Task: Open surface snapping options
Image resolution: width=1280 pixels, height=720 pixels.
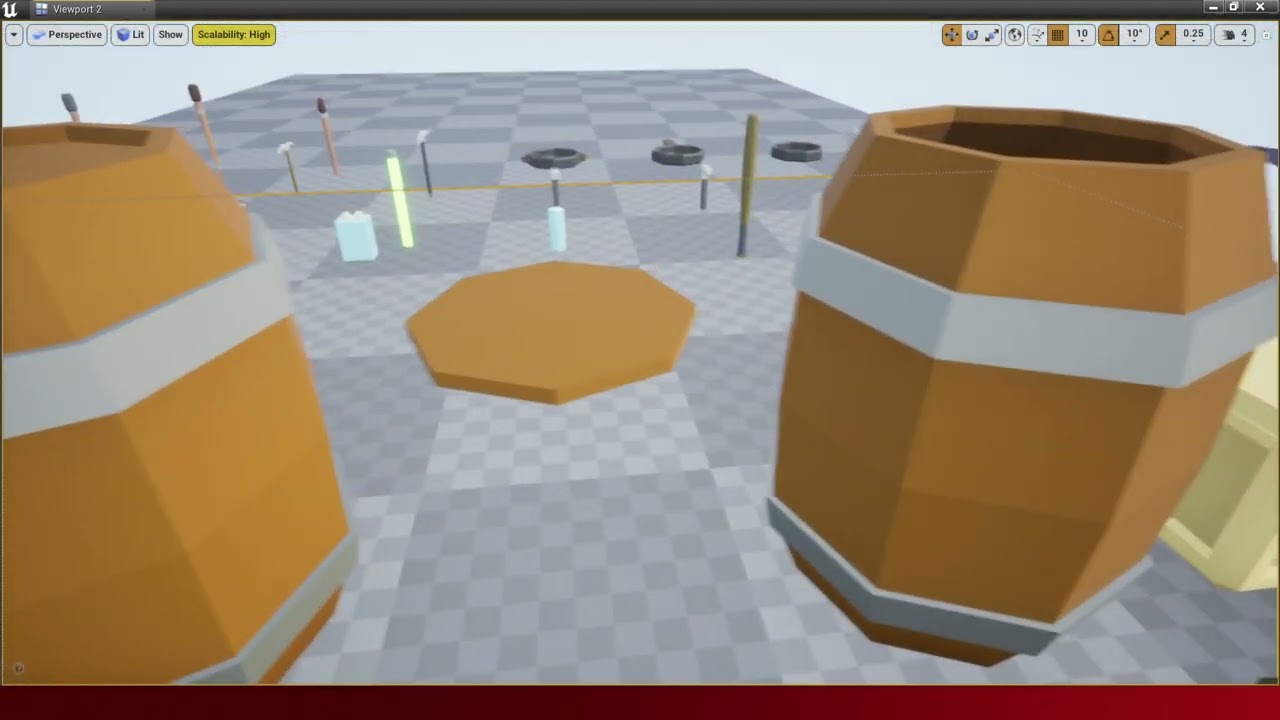Action: [1038, 35]
